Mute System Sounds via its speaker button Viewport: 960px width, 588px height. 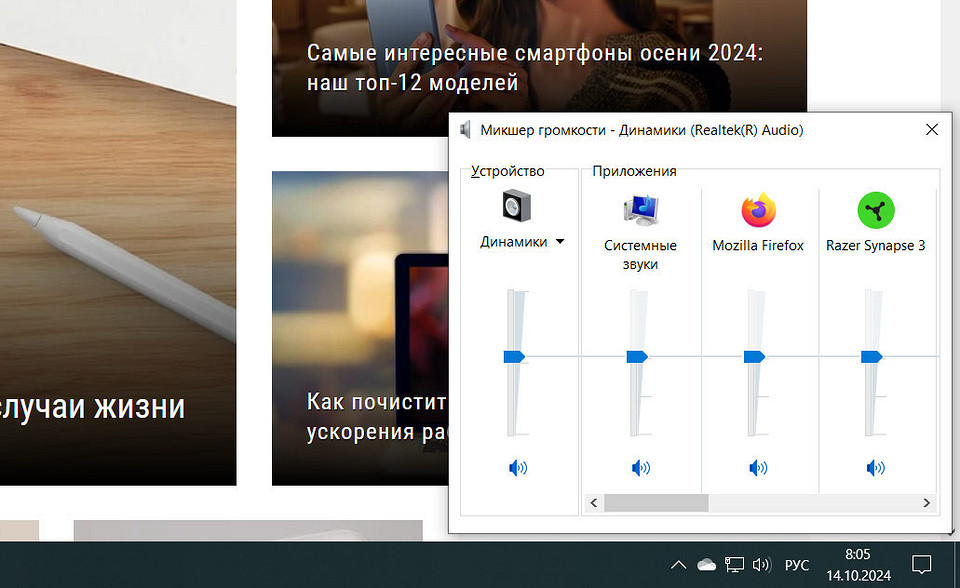[641, 467]
